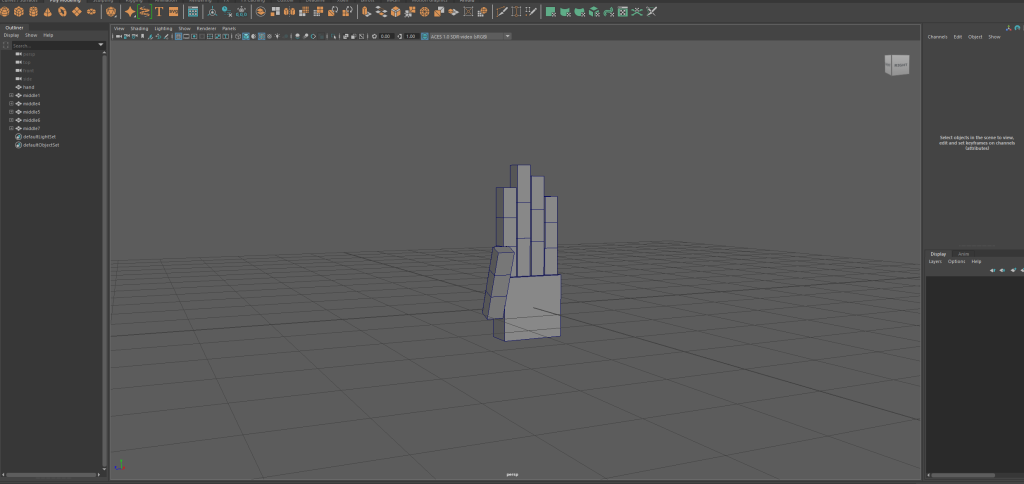Screen dimensions: 1024x484
Task: Toggle the film gate overlay
Action: click(x=187, y=36)
